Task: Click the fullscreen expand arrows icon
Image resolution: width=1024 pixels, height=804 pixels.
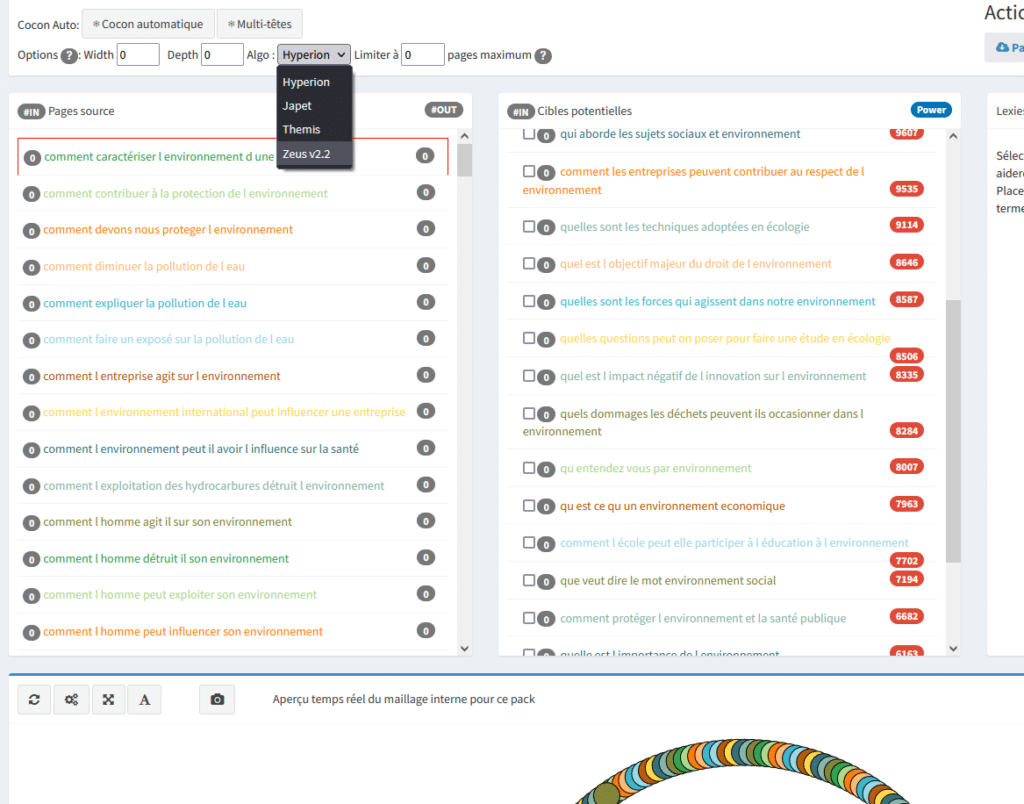Action: 108,700
